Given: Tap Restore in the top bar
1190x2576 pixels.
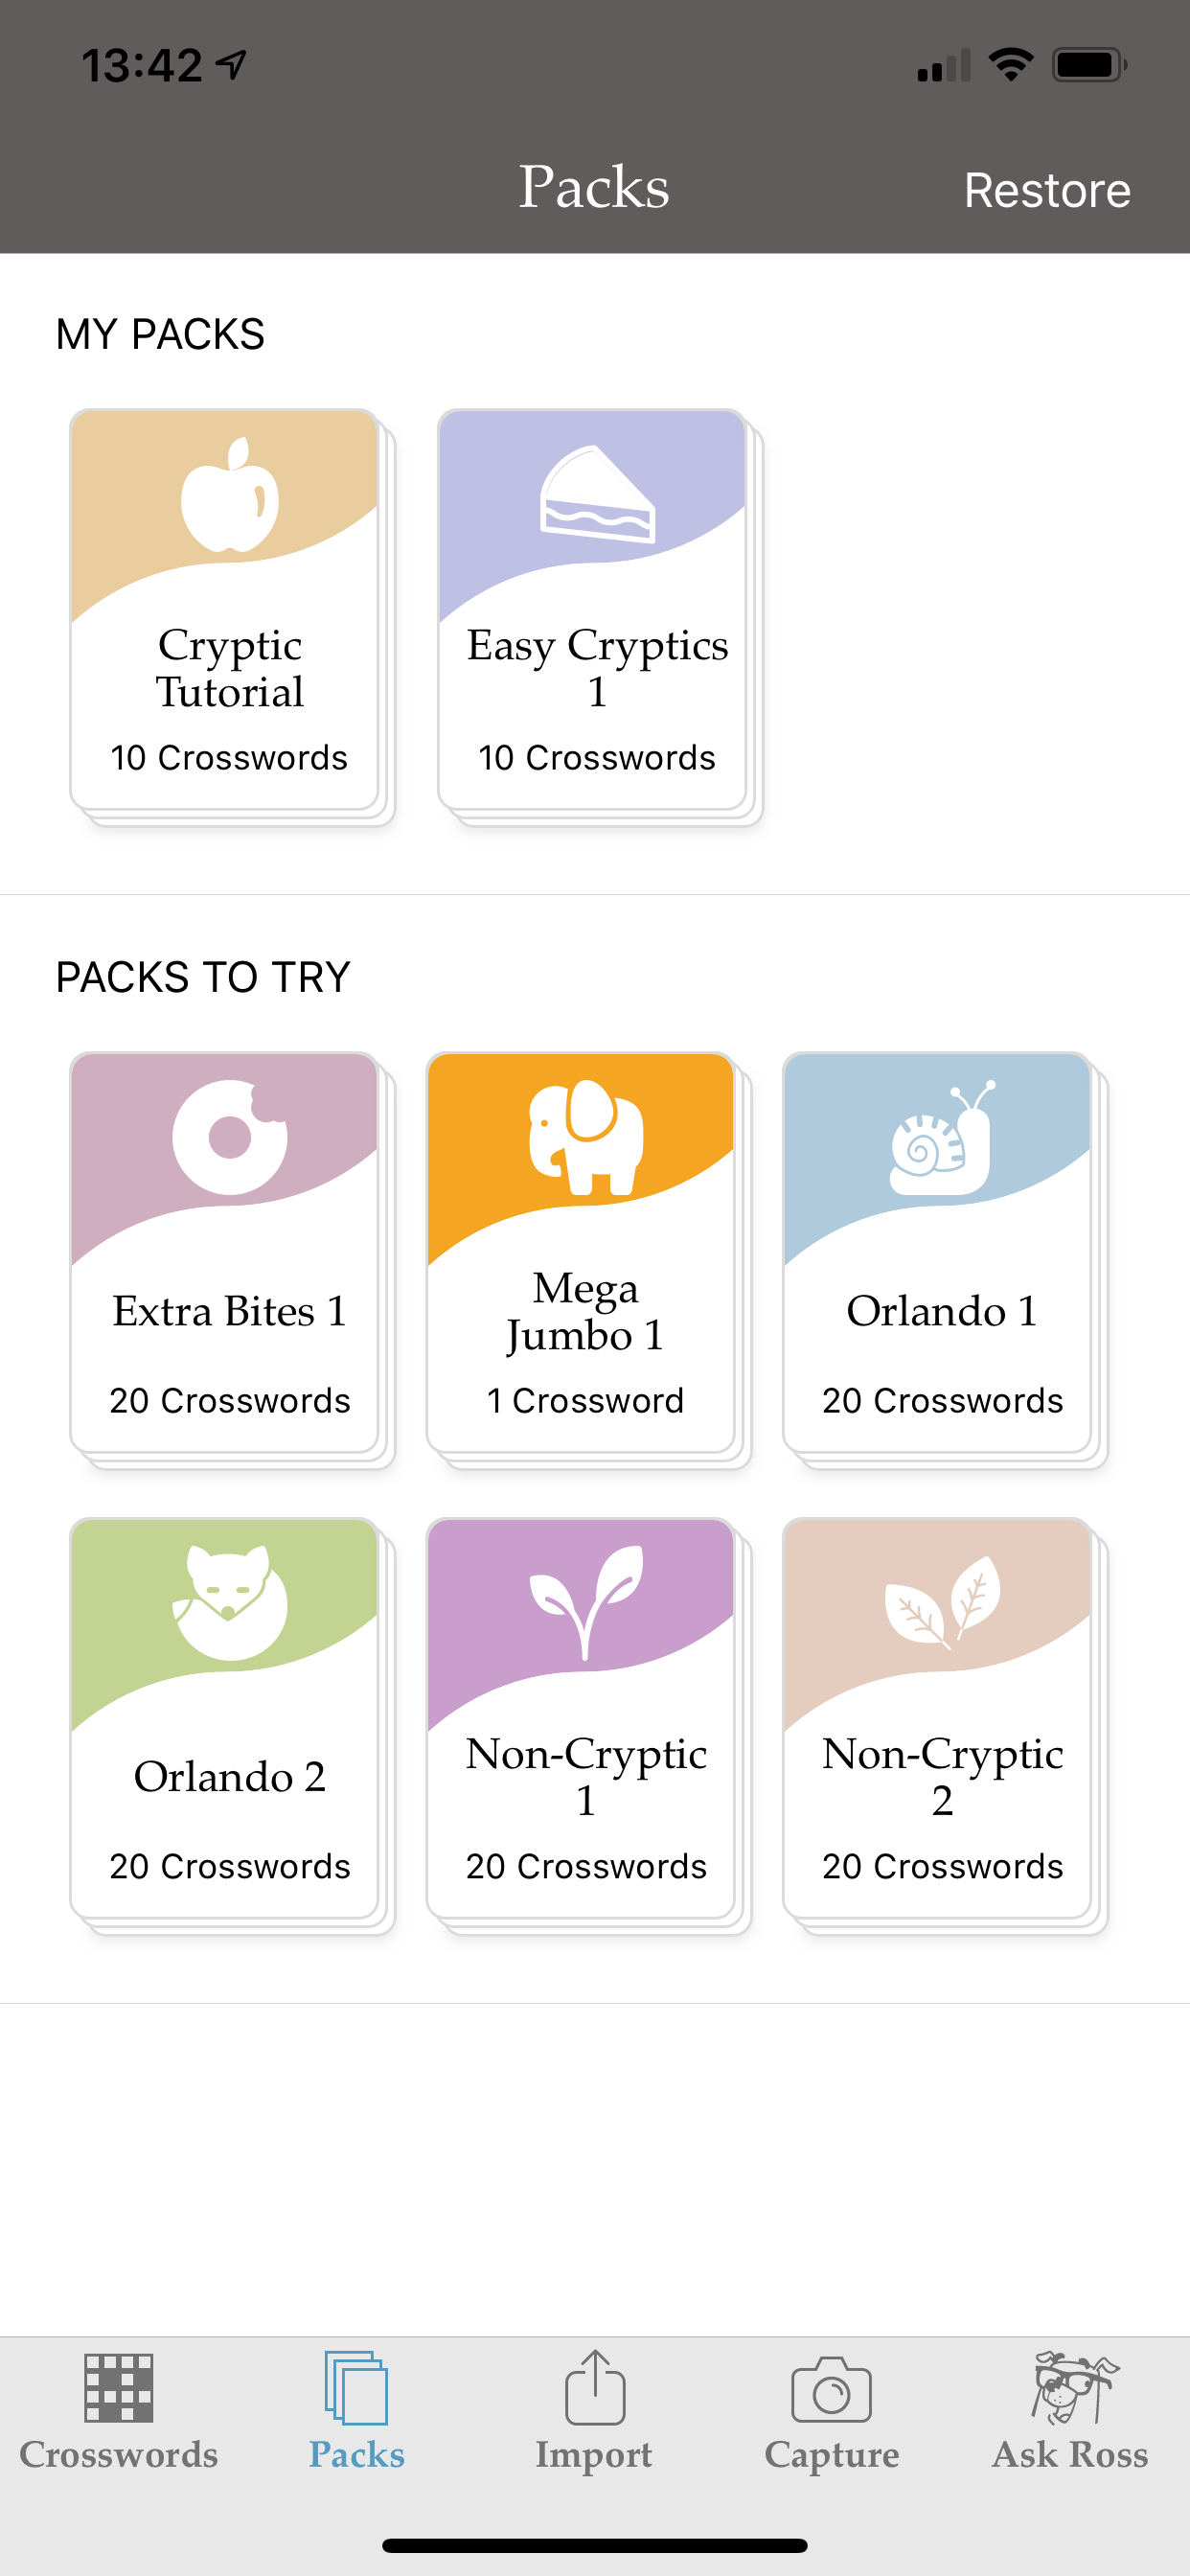Looking at the screenshot, I should click(1047, 189).
